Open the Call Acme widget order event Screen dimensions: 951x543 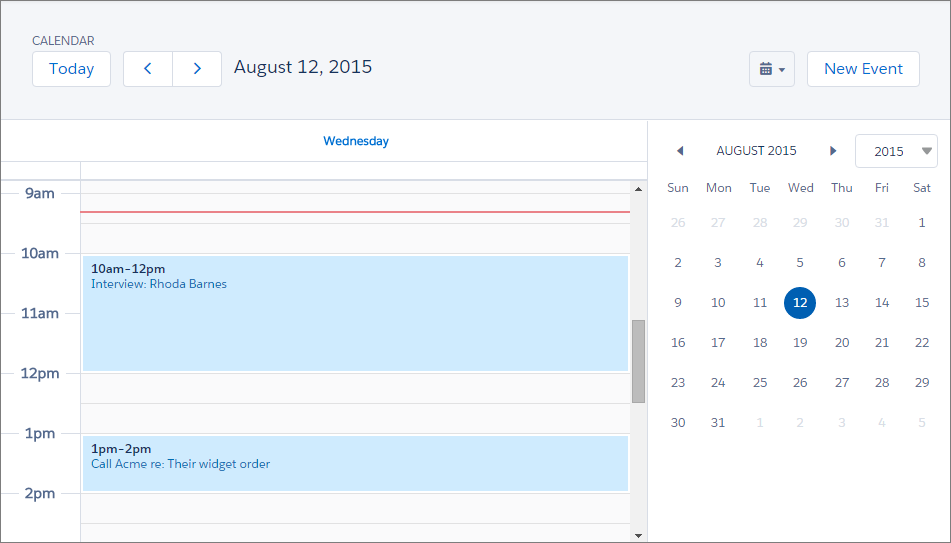click(355, 463)
